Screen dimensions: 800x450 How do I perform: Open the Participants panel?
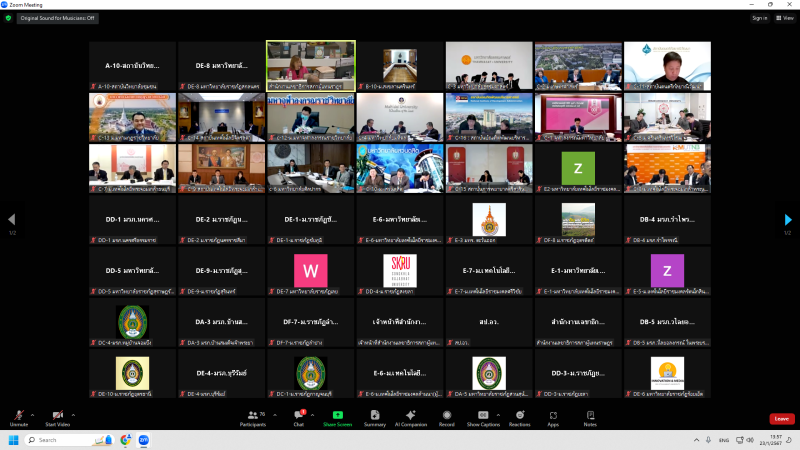253,416
